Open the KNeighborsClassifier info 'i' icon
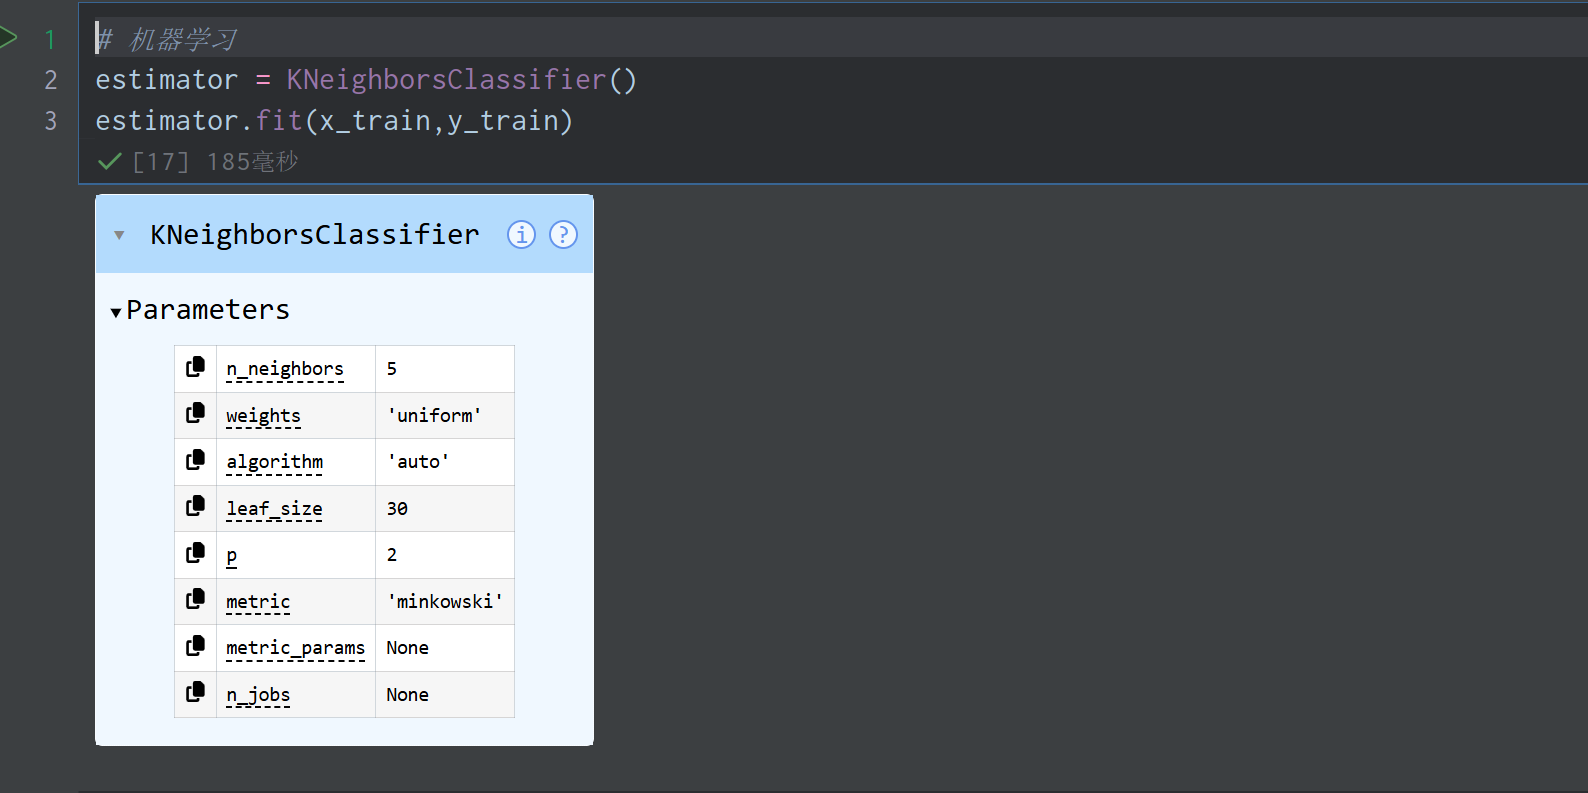The image size is (1588, 793). (521, 234)
